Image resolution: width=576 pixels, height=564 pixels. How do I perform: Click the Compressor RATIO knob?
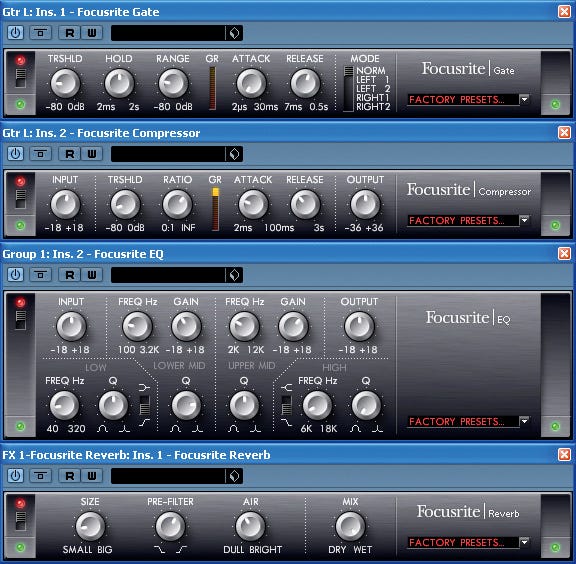coord(177,204)
